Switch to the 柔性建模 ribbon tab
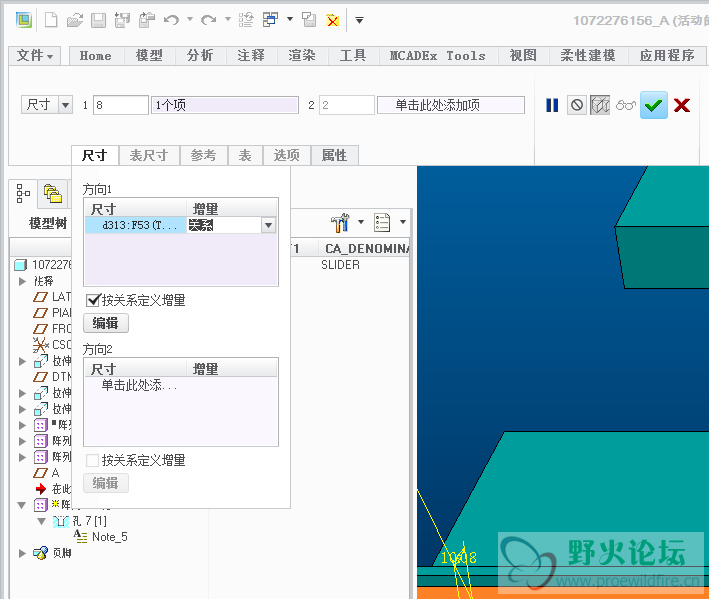 click(588, 56)
